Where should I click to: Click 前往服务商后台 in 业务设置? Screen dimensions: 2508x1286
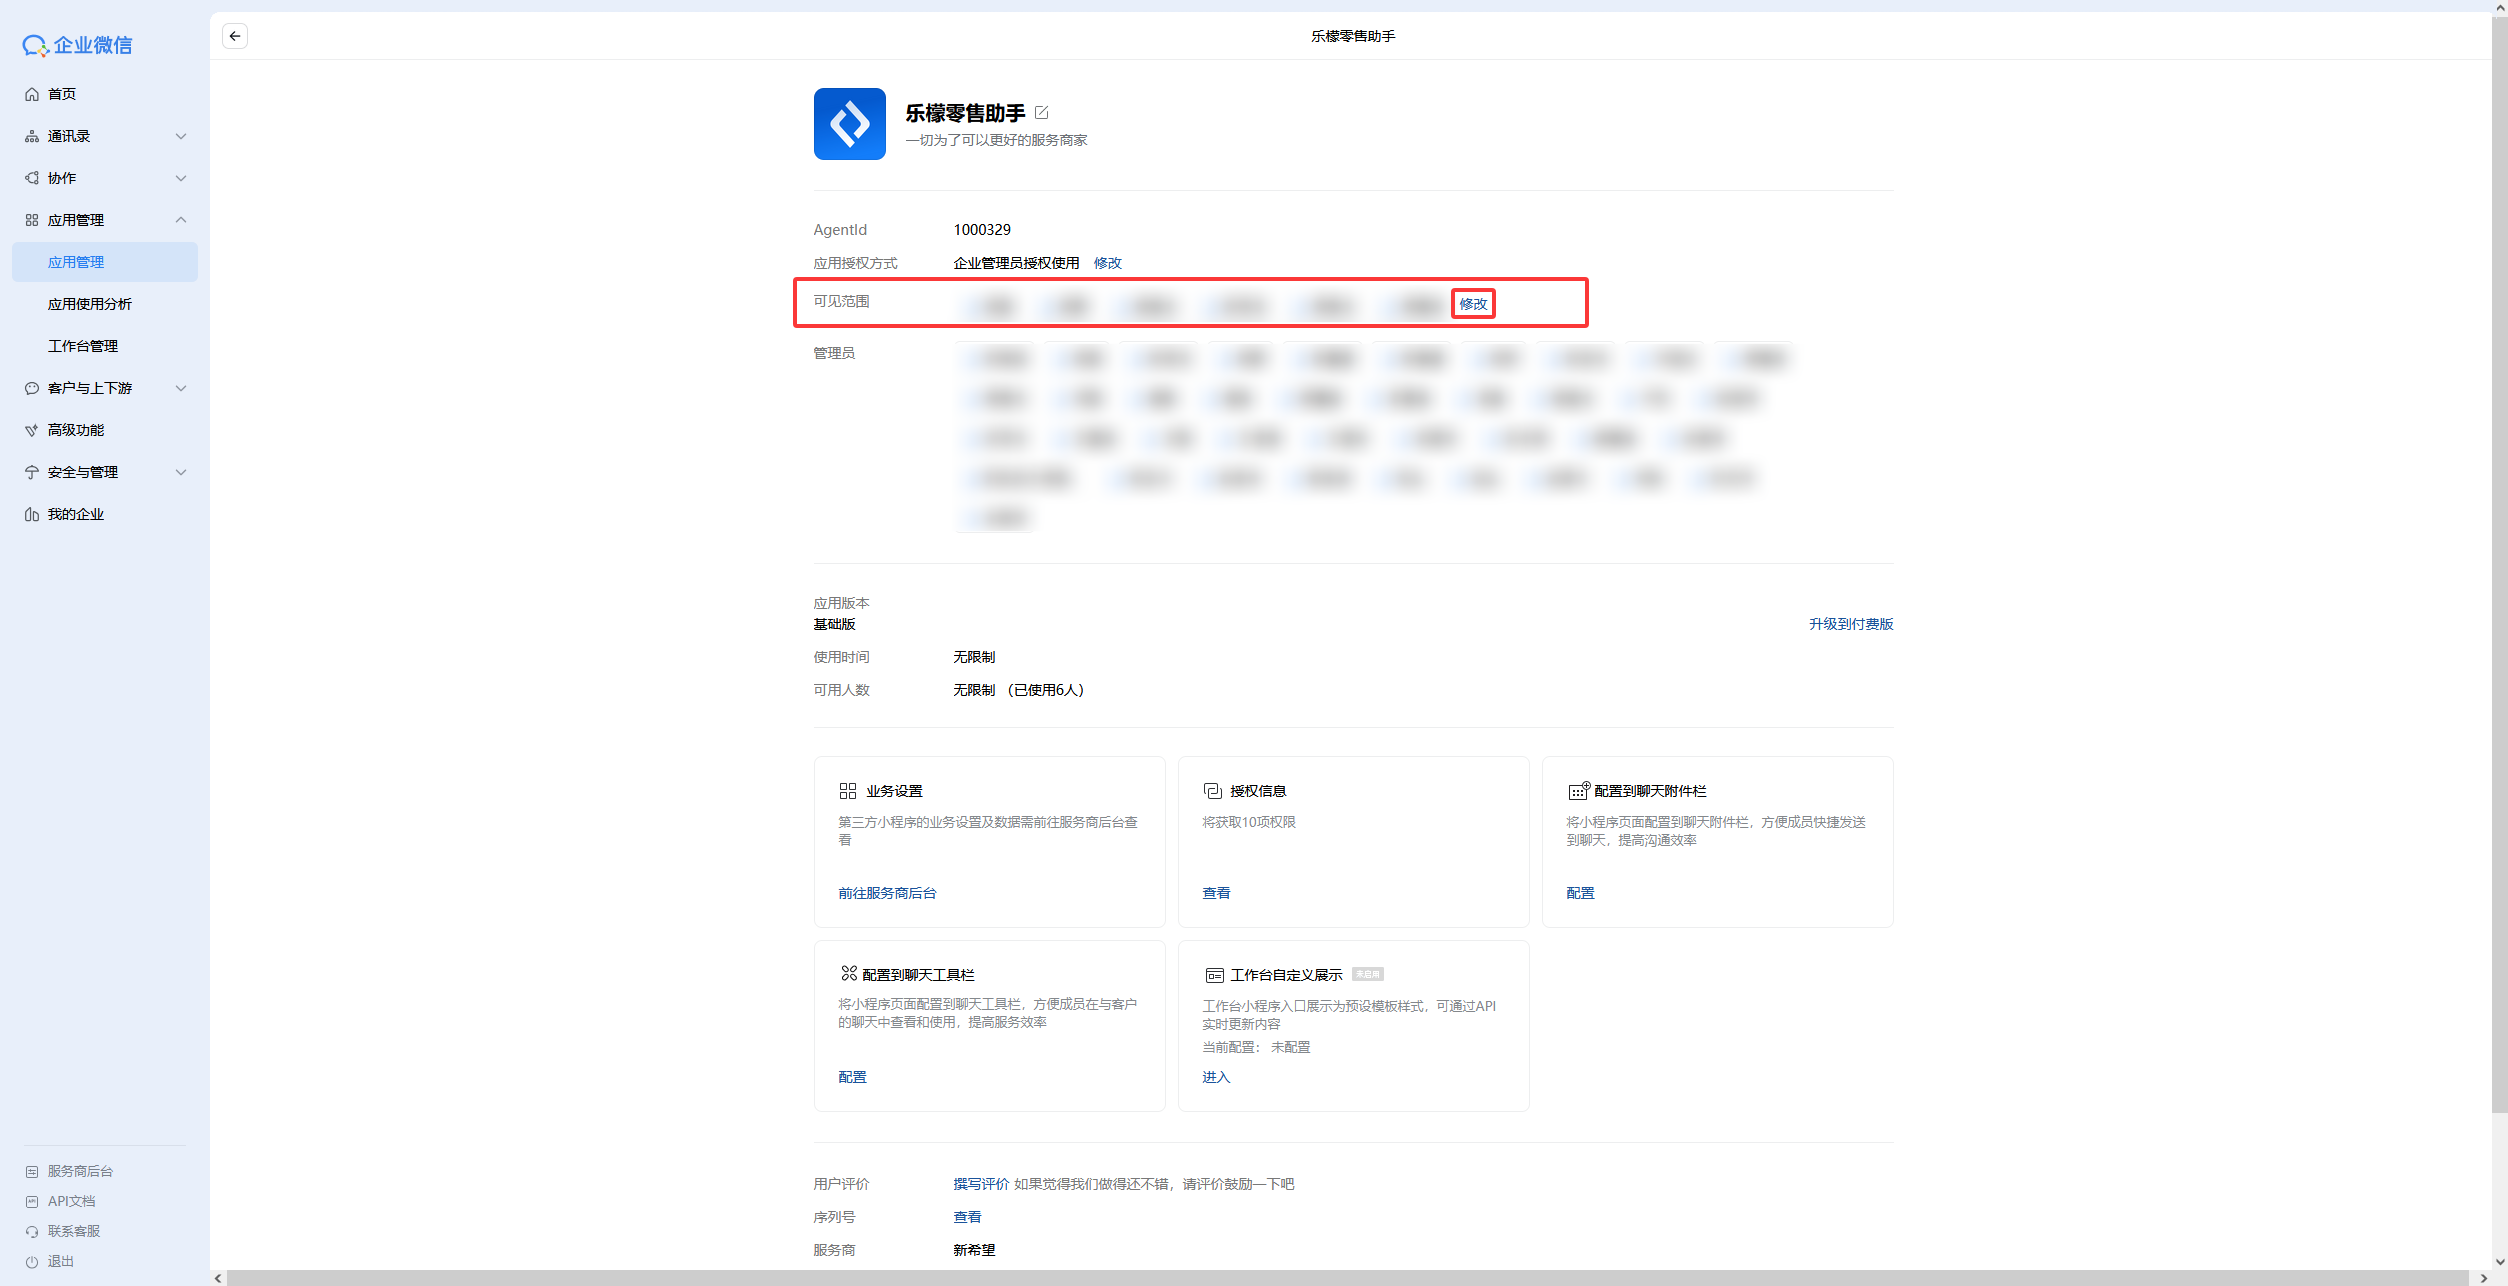click(x=887, y=893)
